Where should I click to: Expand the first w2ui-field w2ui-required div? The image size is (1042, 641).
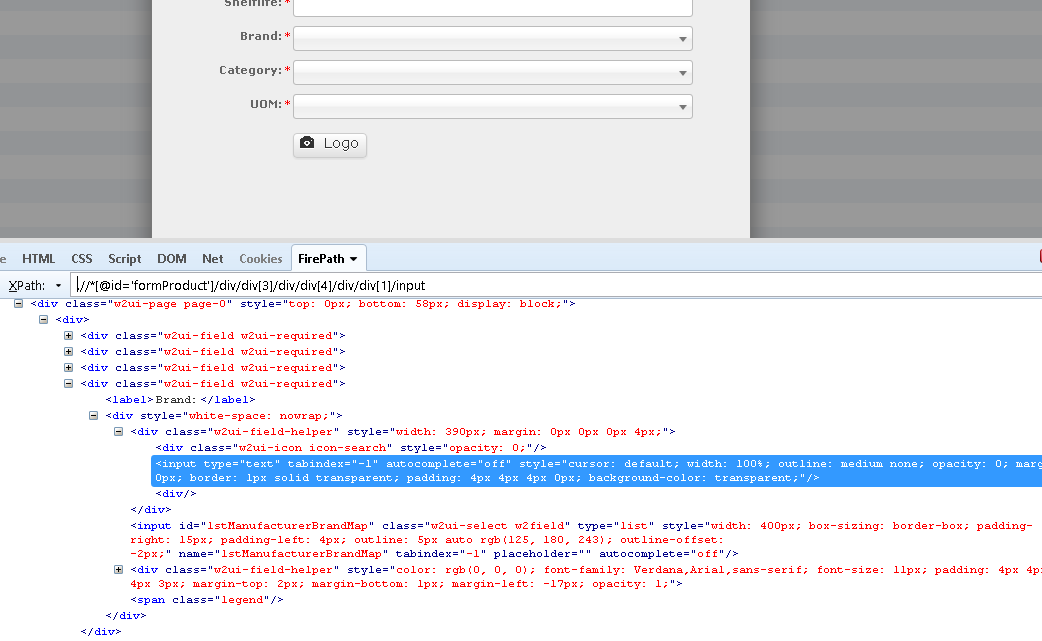pyautogui.click(x=68, y=335)
